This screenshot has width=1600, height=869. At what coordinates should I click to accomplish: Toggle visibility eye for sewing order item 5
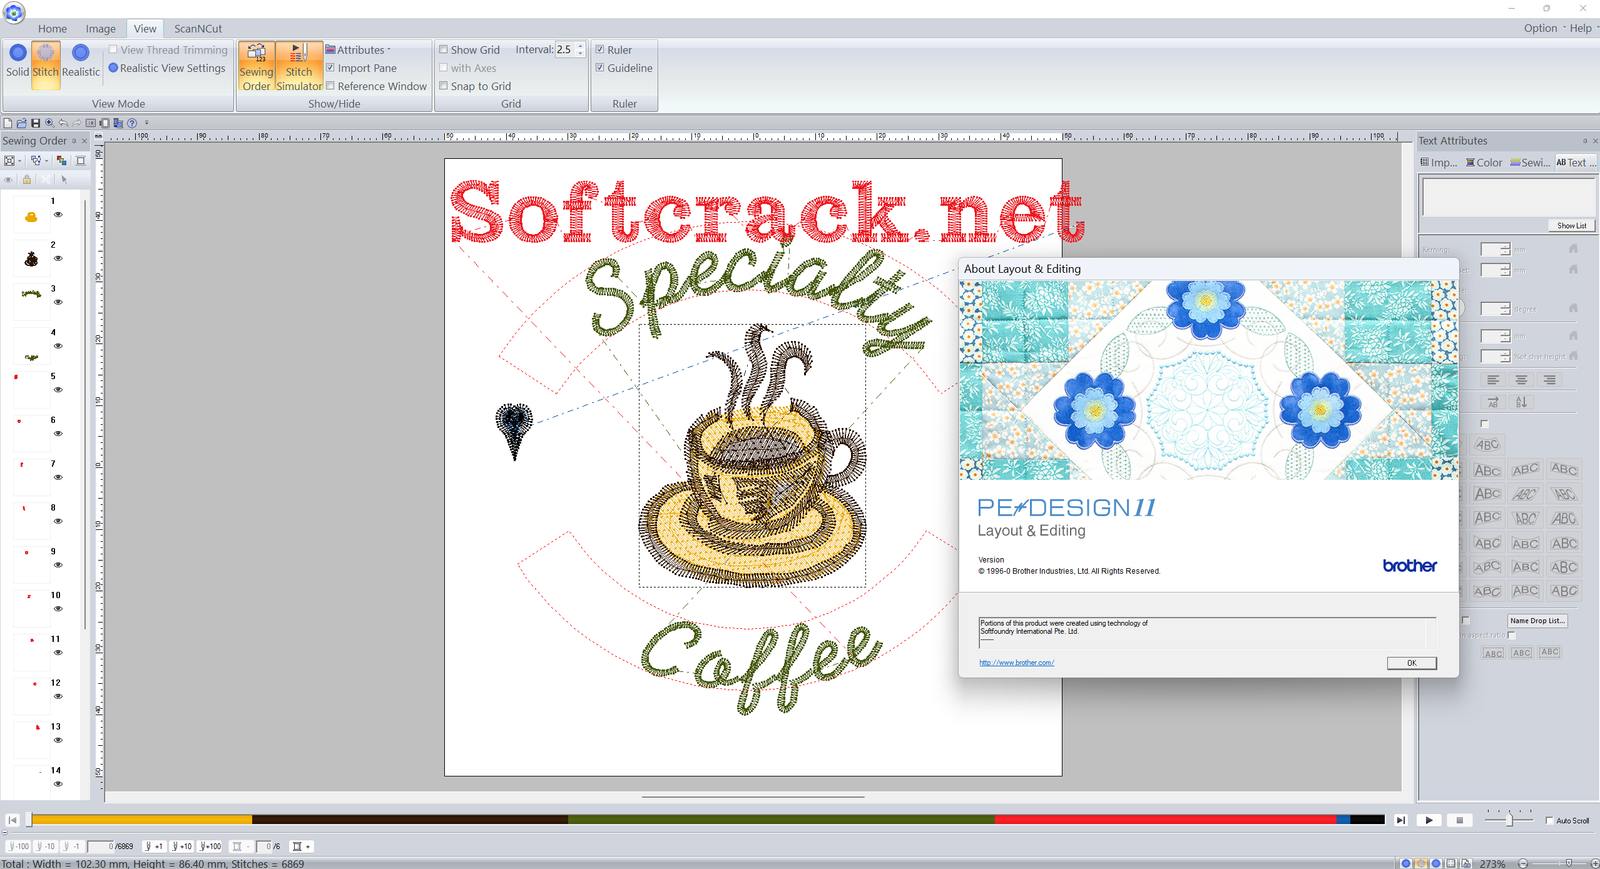click(58, 390)
